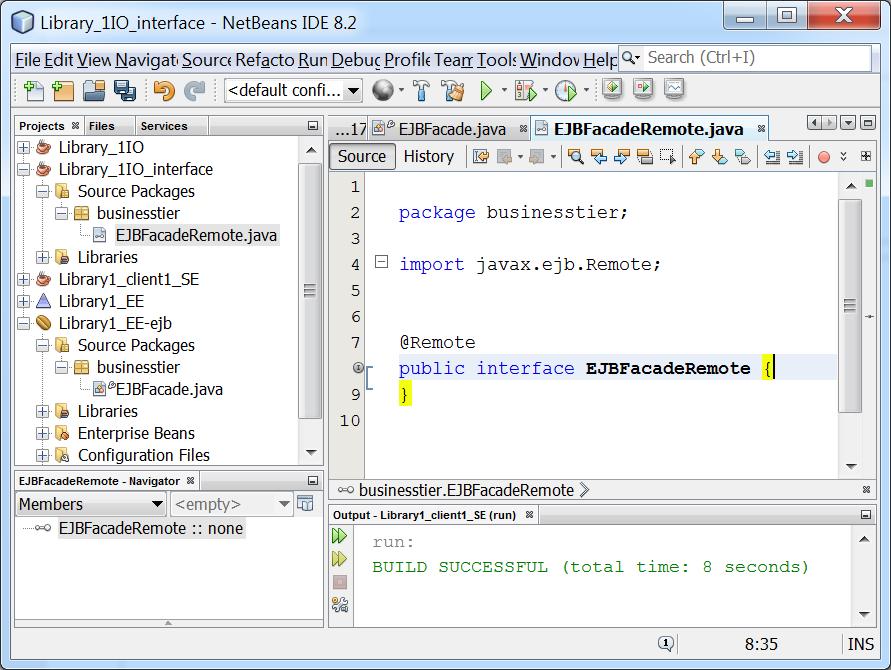Redo using the grey arrow icon
This screenshot has height=670, width=891.
pos(195,91)
